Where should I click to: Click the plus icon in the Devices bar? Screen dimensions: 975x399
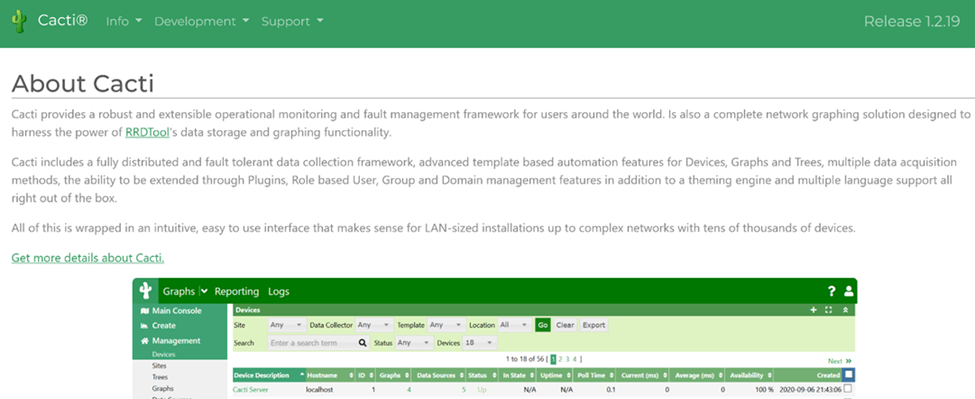(x=813, y=310)
